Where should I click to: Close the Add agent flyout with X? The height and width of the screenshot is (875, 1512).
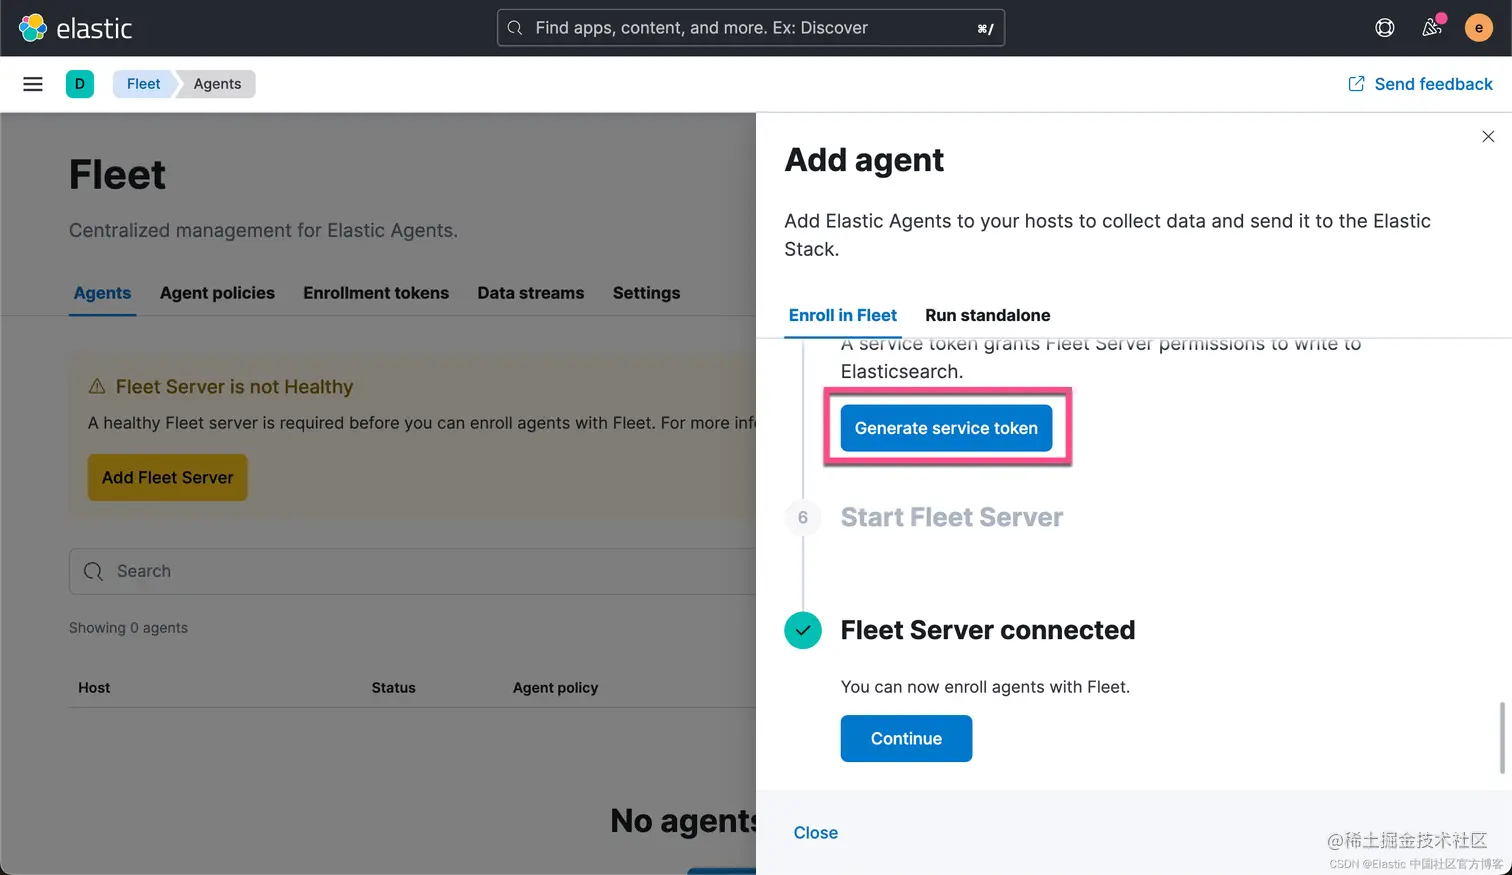[x=1488, y=137]
